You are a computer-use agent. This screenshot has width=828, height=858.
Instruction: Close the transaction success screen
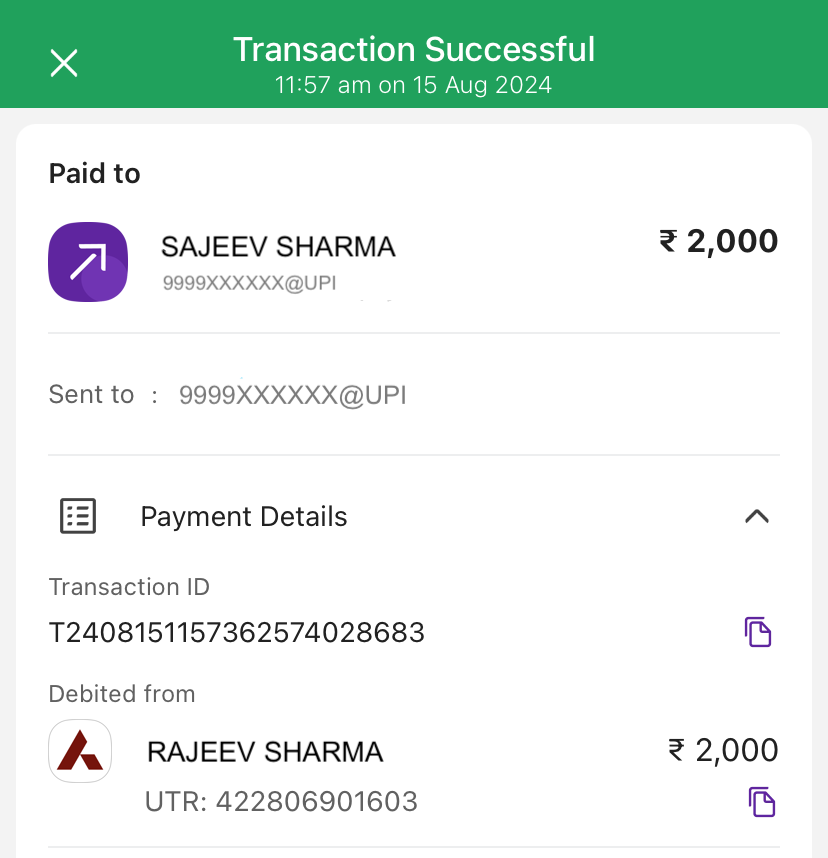(64, 63)
